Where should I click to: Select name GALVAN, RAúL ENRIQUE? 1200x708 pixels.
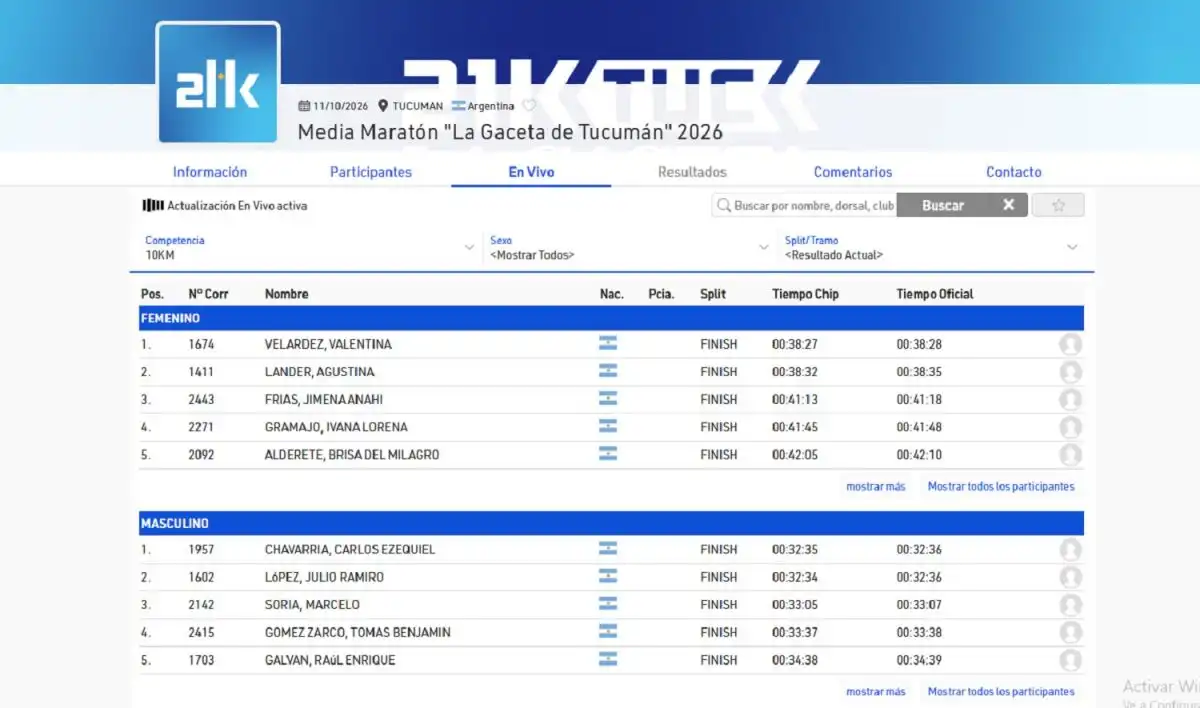[330, 660]
